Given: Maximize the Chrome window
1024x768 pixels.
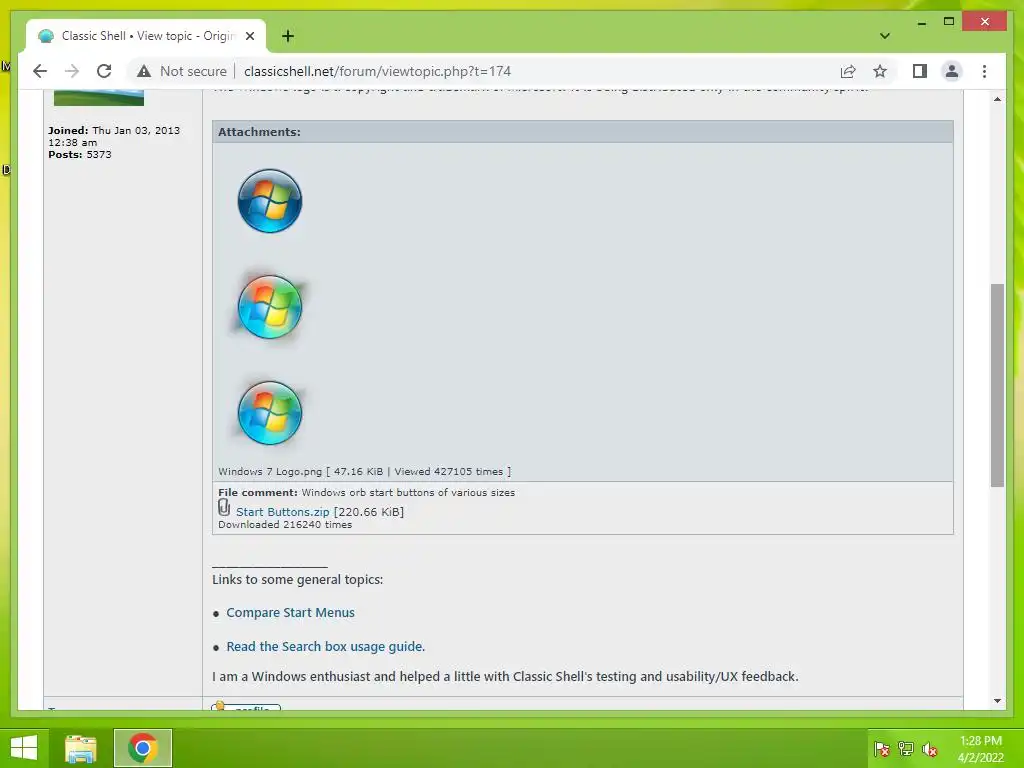Looking at the screenshot, I should coord(949,22).
